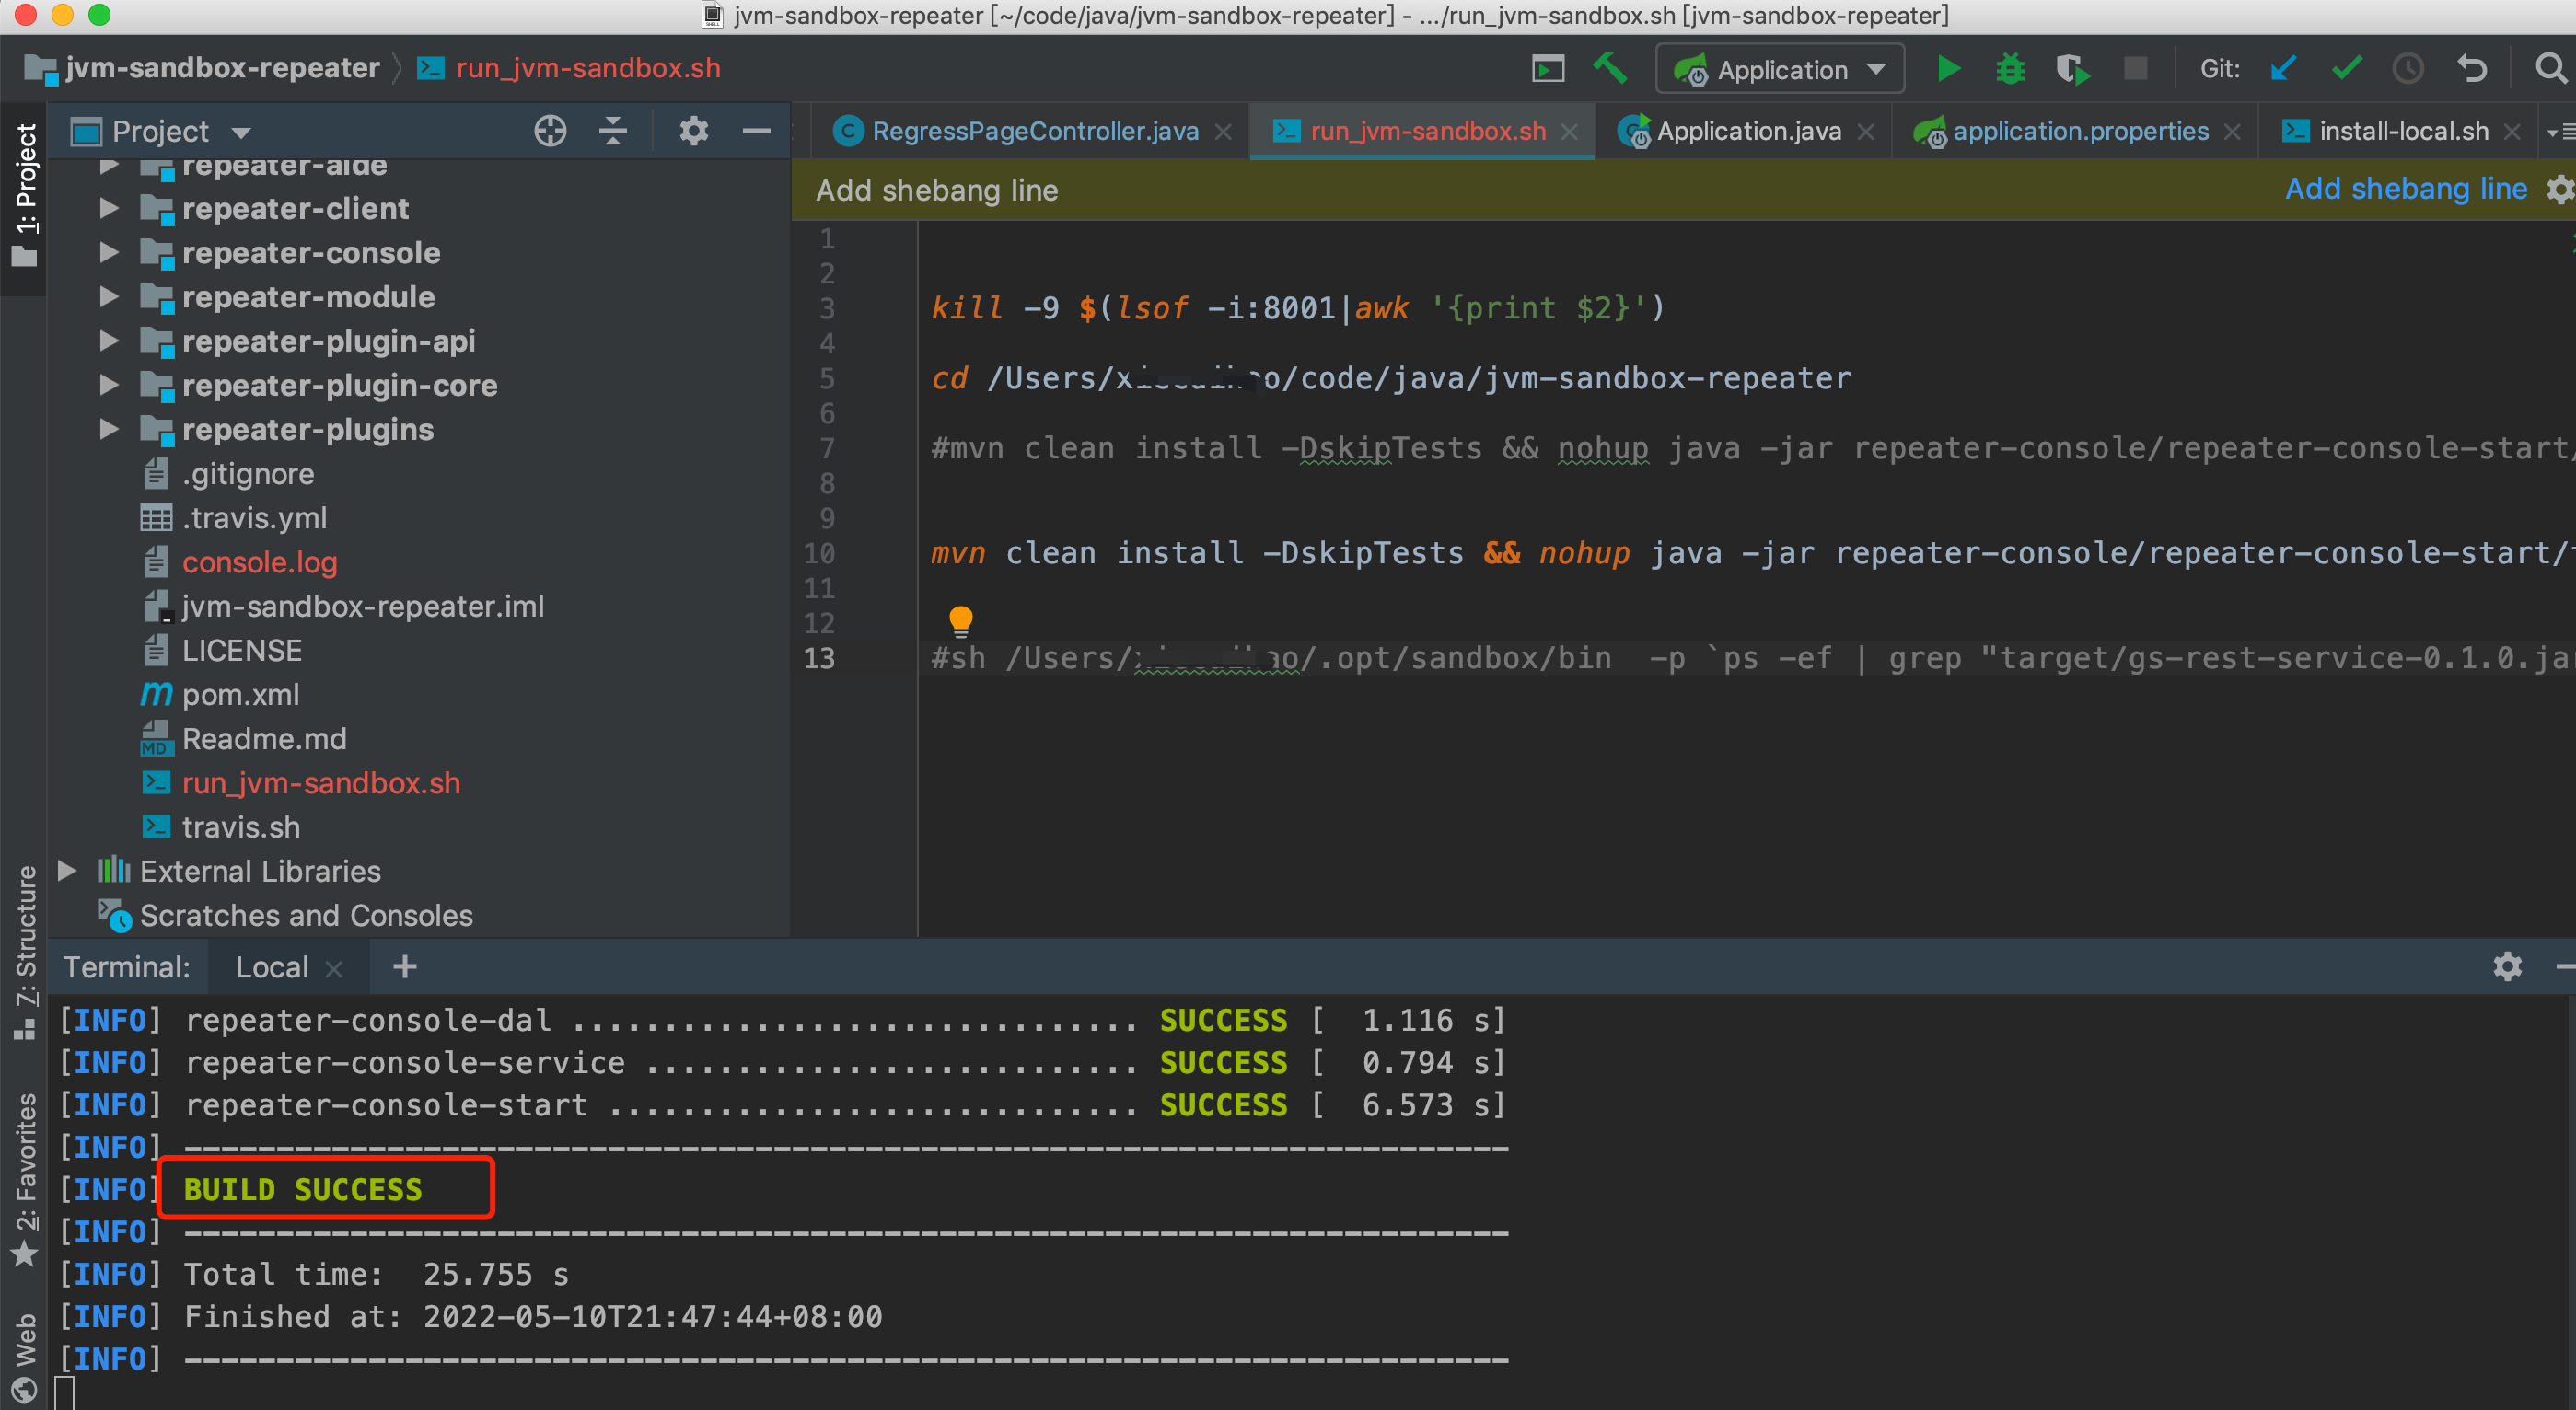Click the green Run Application button
This screenshot has width=2576, height=1410.
pyautogui.click(x=1948, y=69)
